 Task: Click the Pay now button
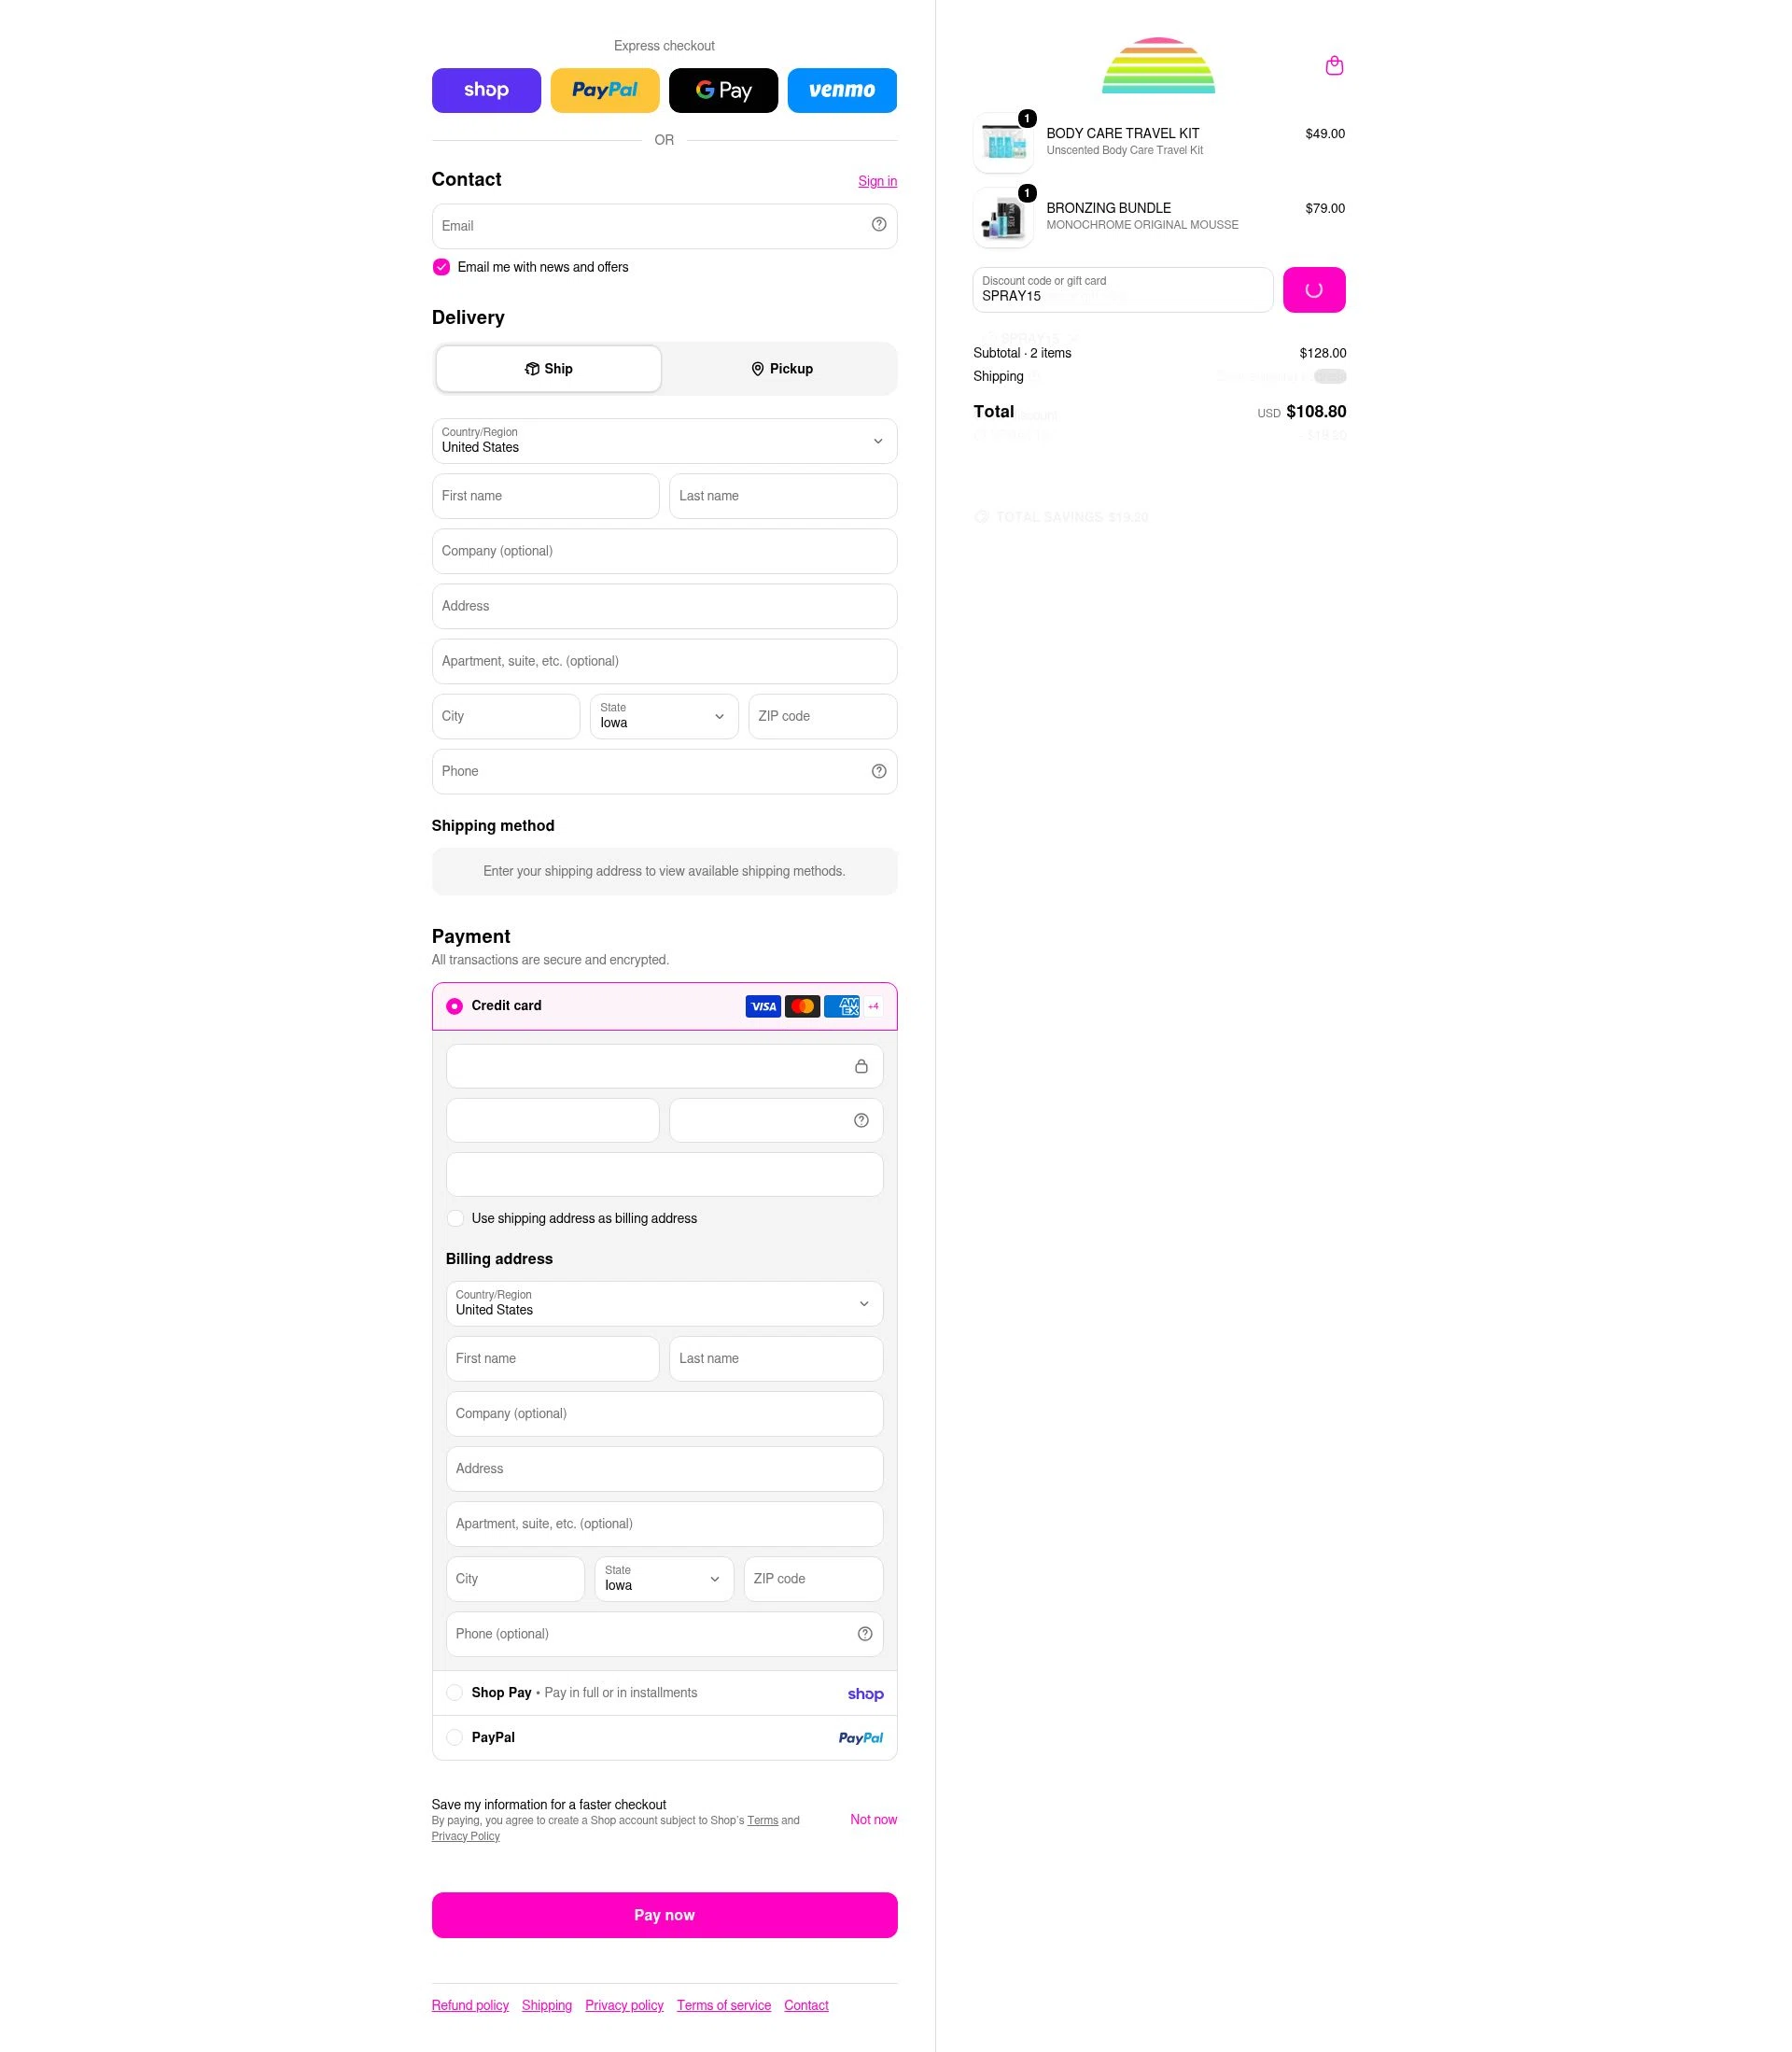(x=664, y=1915)
